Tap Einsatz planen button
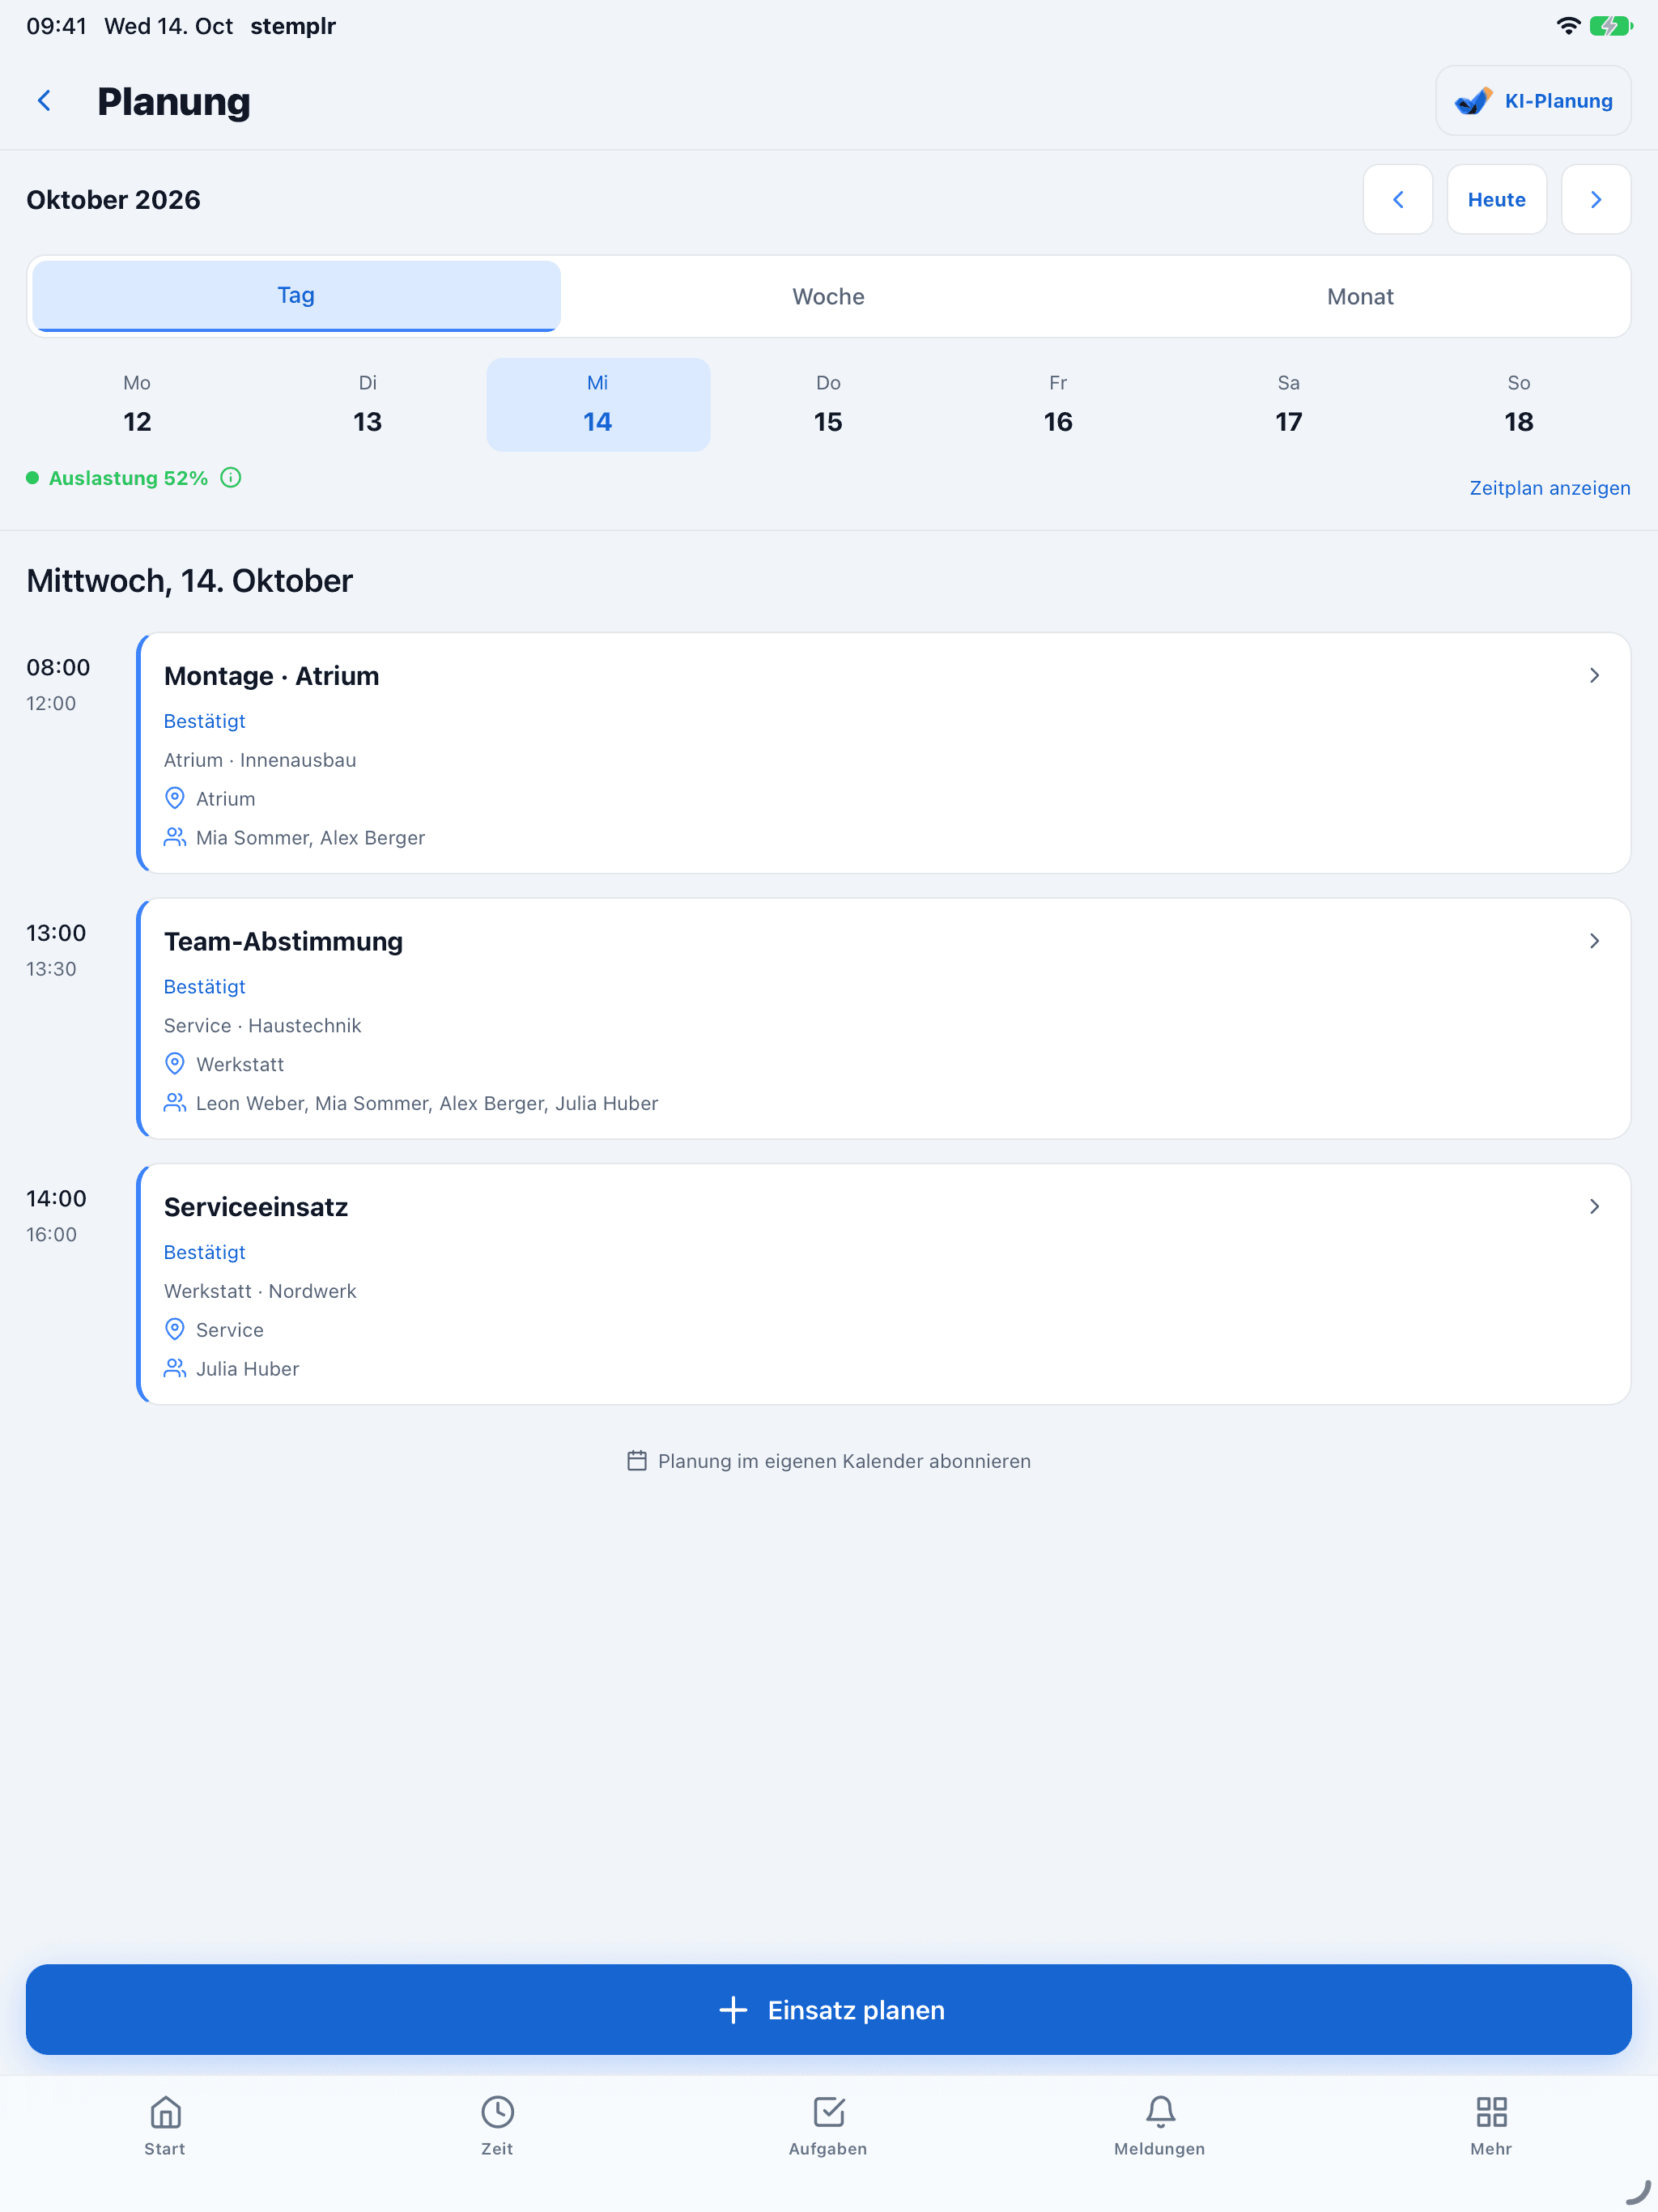 pyautogui.click(x=828, y=2010)
